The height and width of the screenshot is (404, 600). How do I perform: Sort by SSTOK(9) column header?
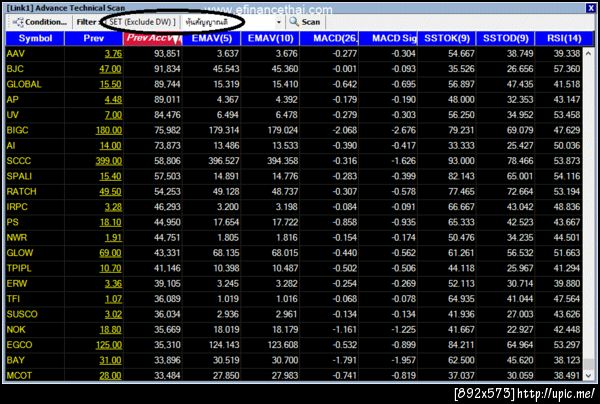pyautogui.click(x=447, y=38)
